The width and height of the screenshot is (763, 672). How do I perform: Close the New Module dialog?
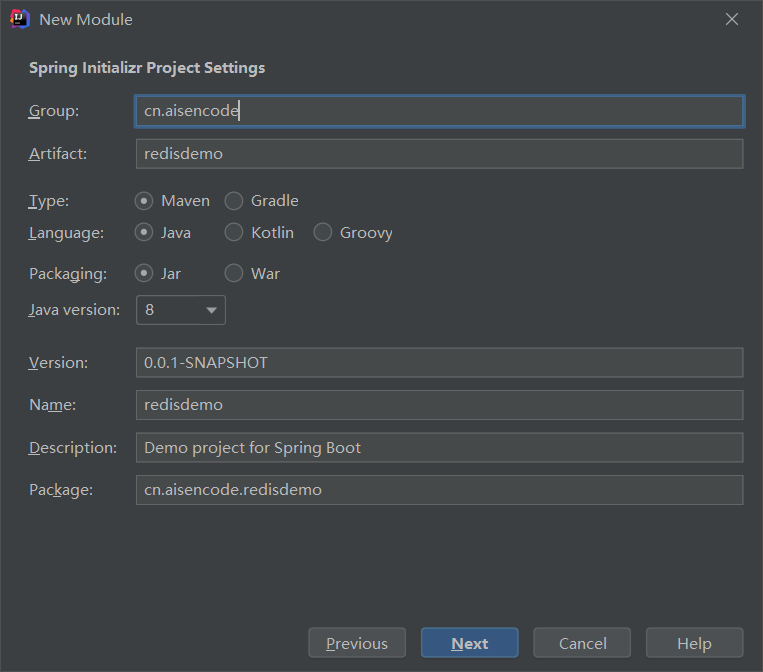(x=731, y=19)
